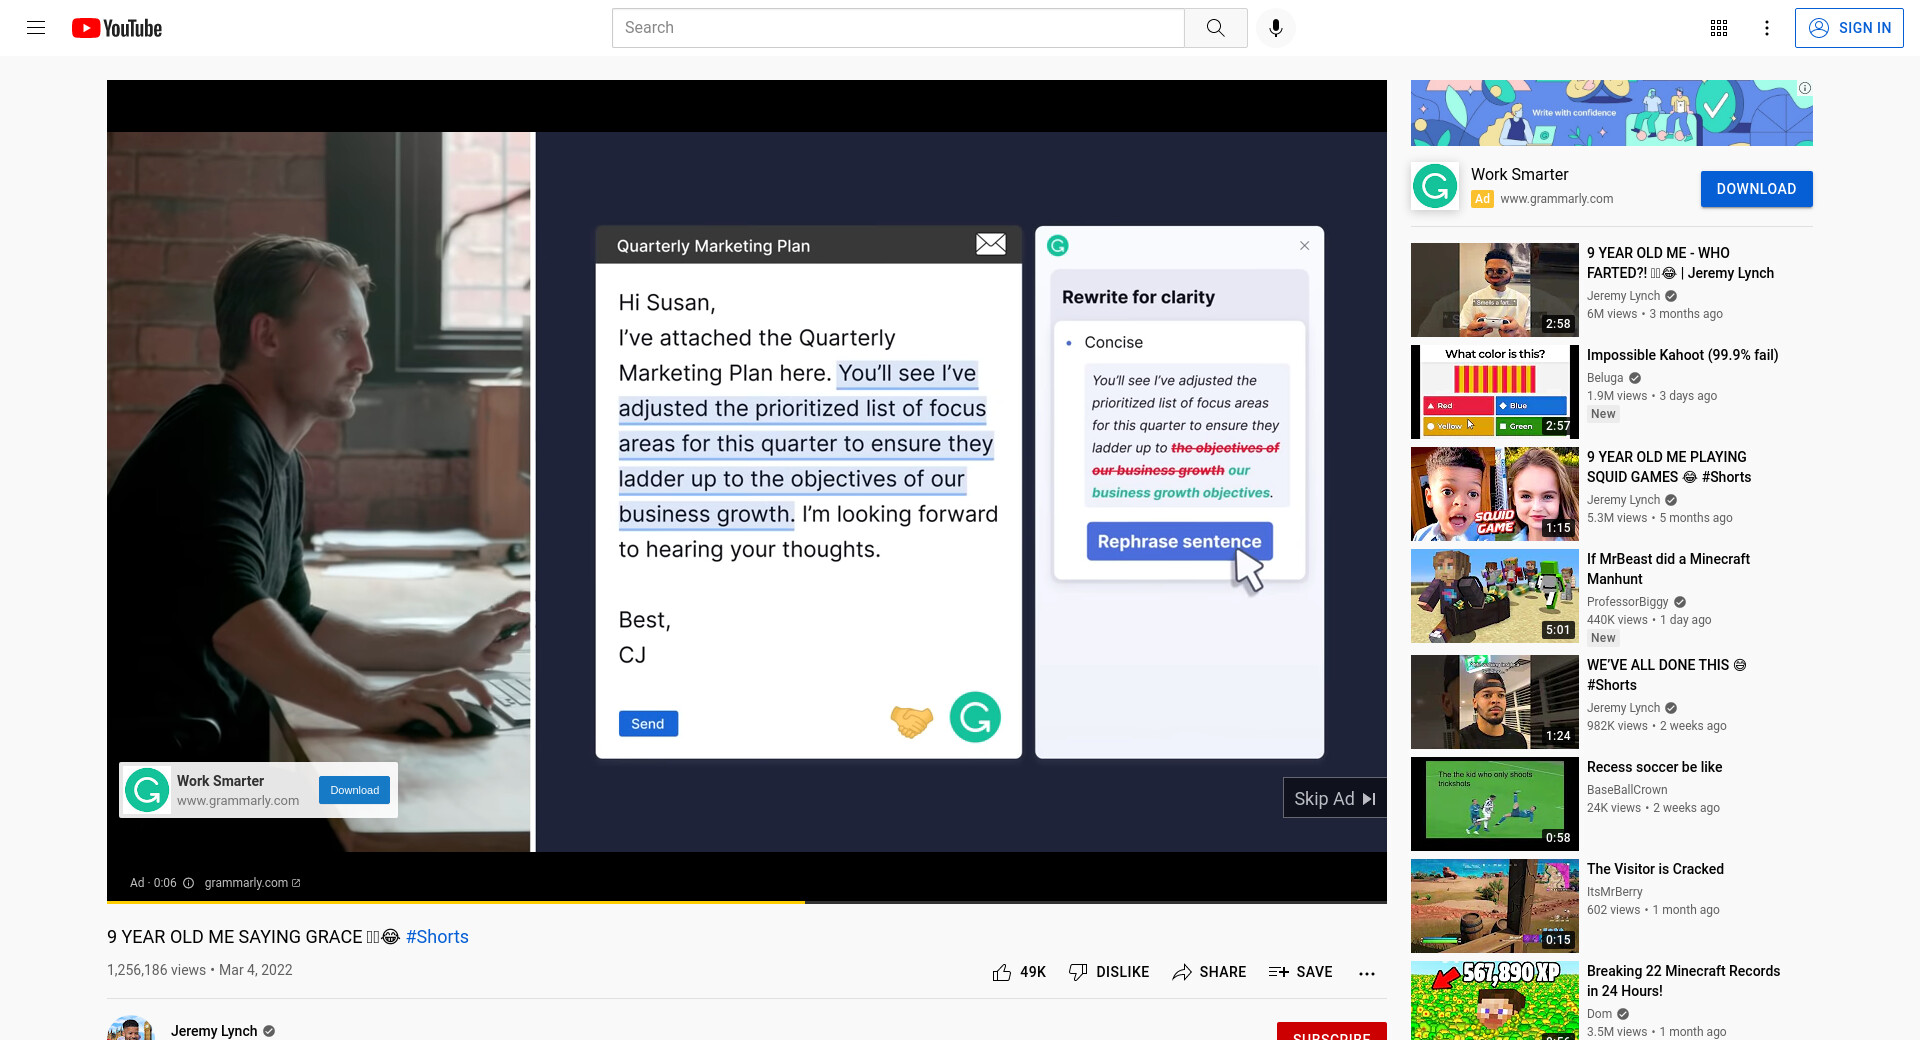This screenshot has width=1920, height=1040.
Task: Share this video
Action: 1209,972
